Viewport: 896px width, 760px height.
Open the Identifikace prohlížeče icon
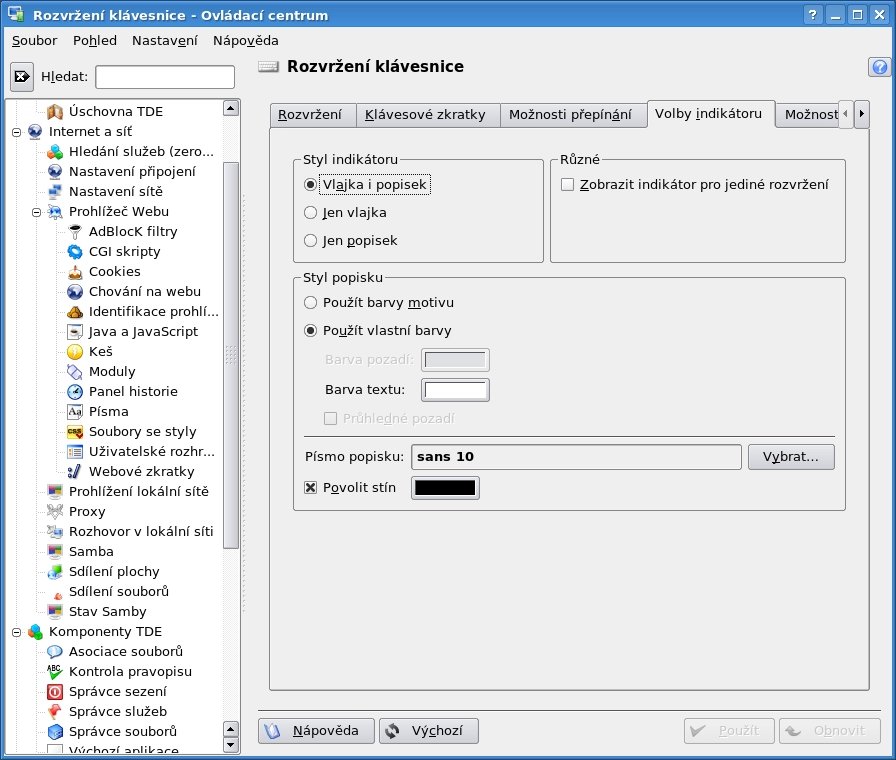point(75,311)
